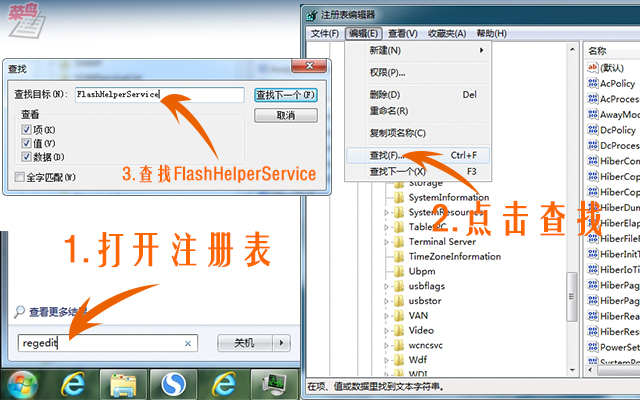Enable the 全字匹配(W) checkbox
This screenshot has height=400, width=640.
(x=20, y=177)
